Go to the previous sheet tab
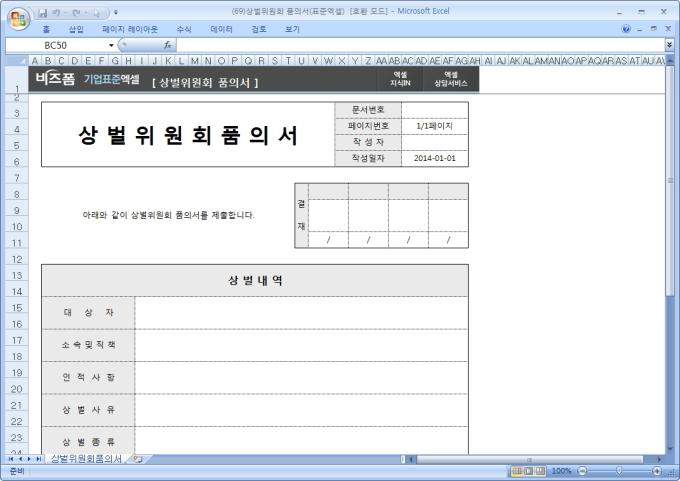The image size is (680, 481). [x=20, y=459]
